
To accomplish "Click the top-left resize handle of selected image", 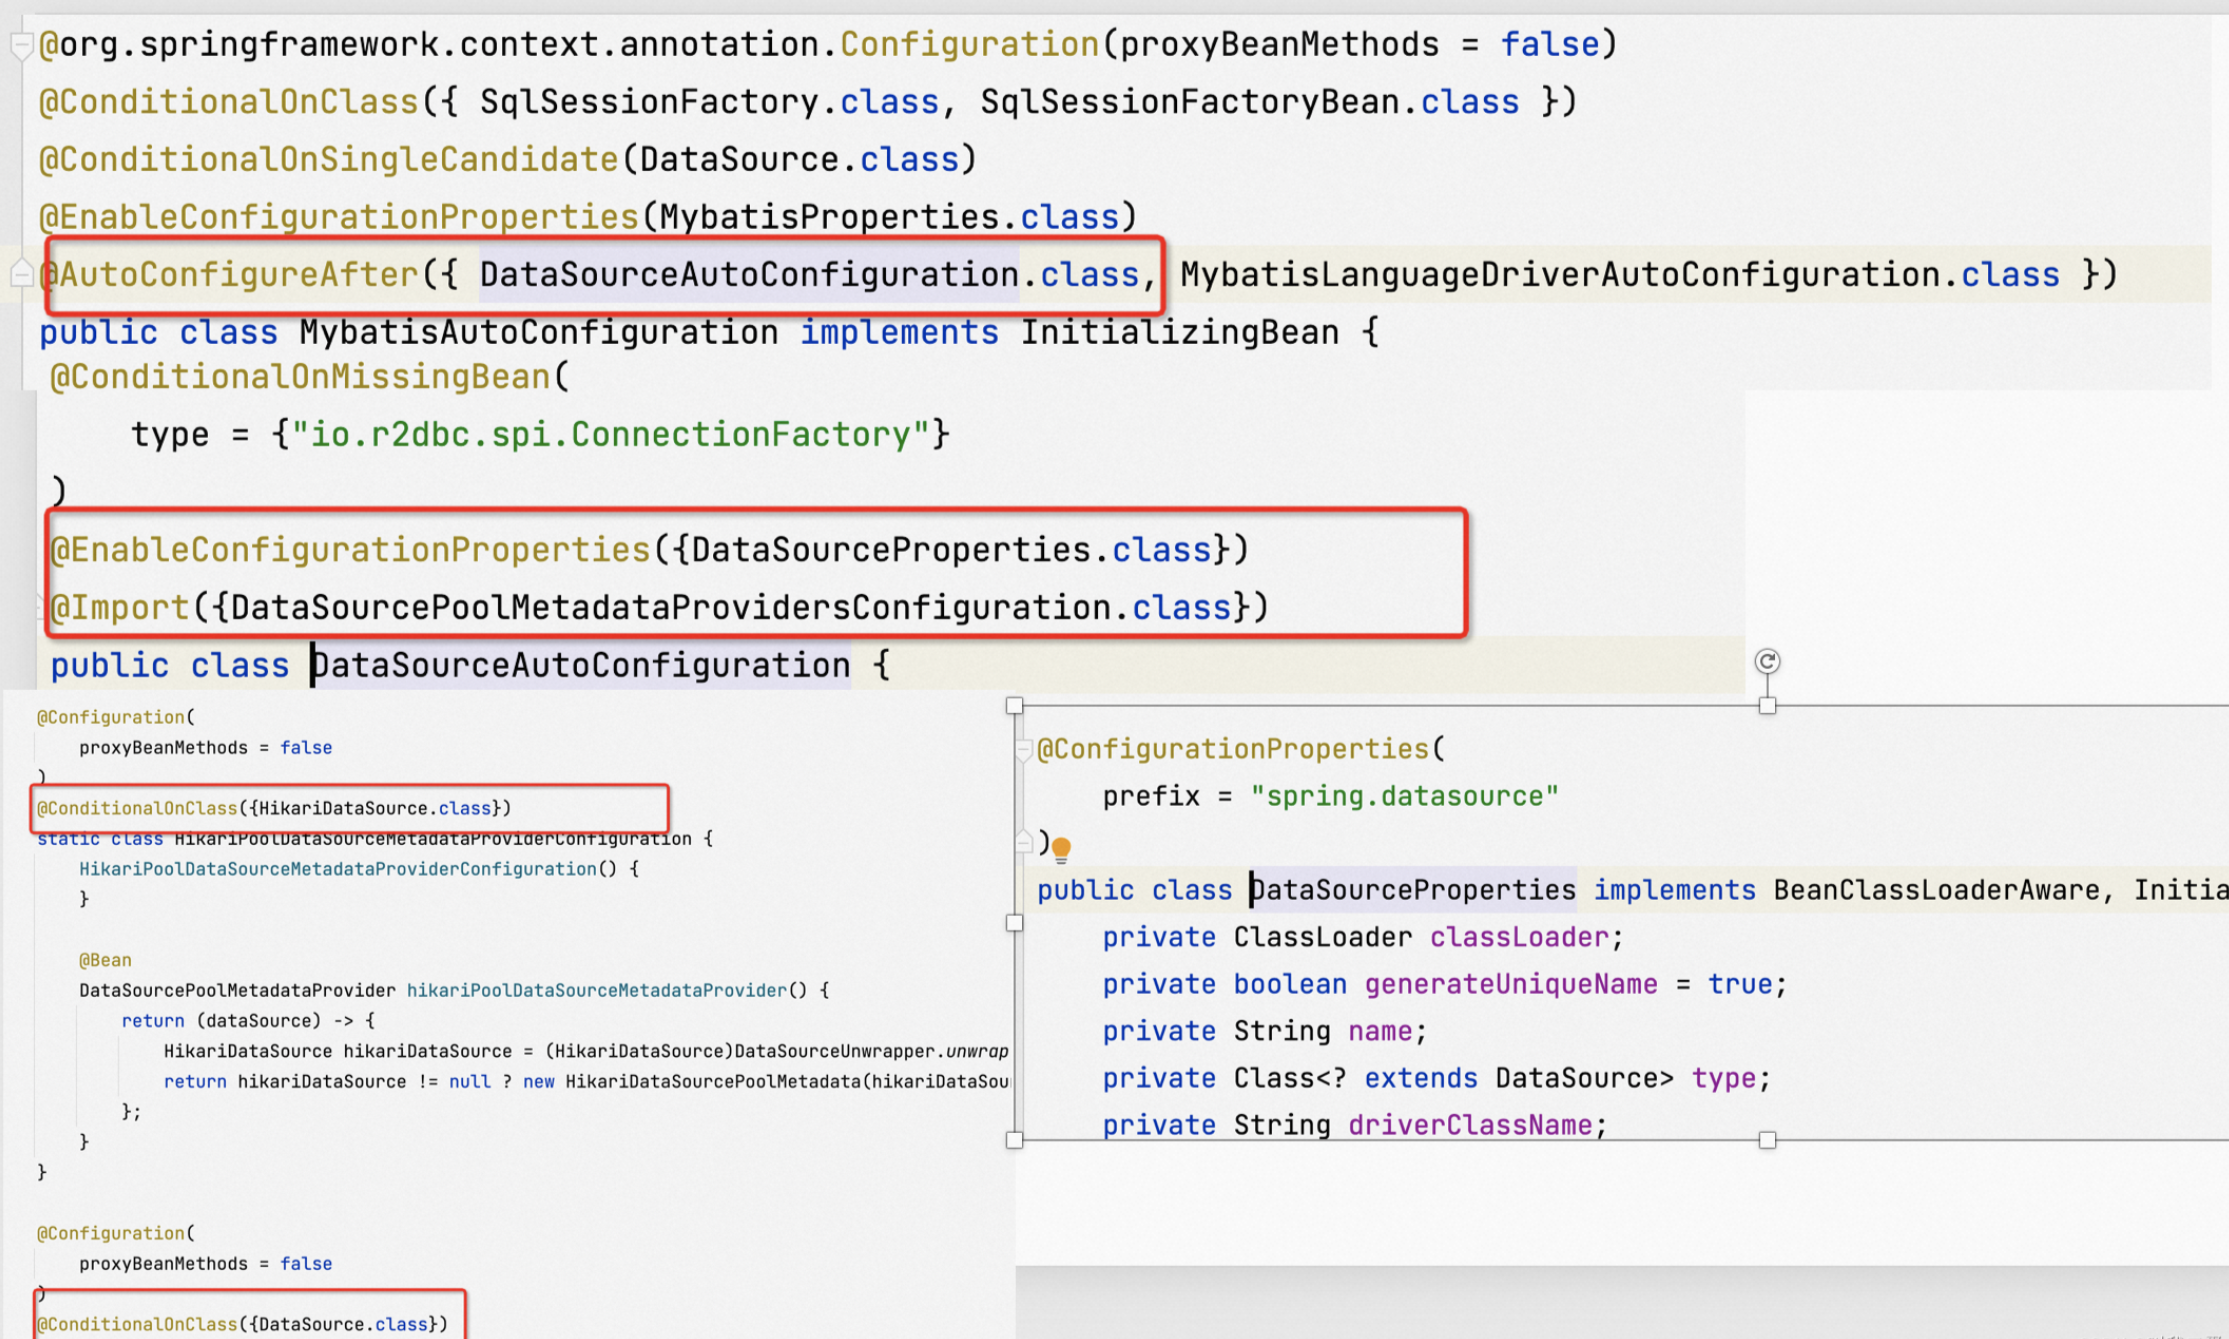I will click(x=1014, y=705).
